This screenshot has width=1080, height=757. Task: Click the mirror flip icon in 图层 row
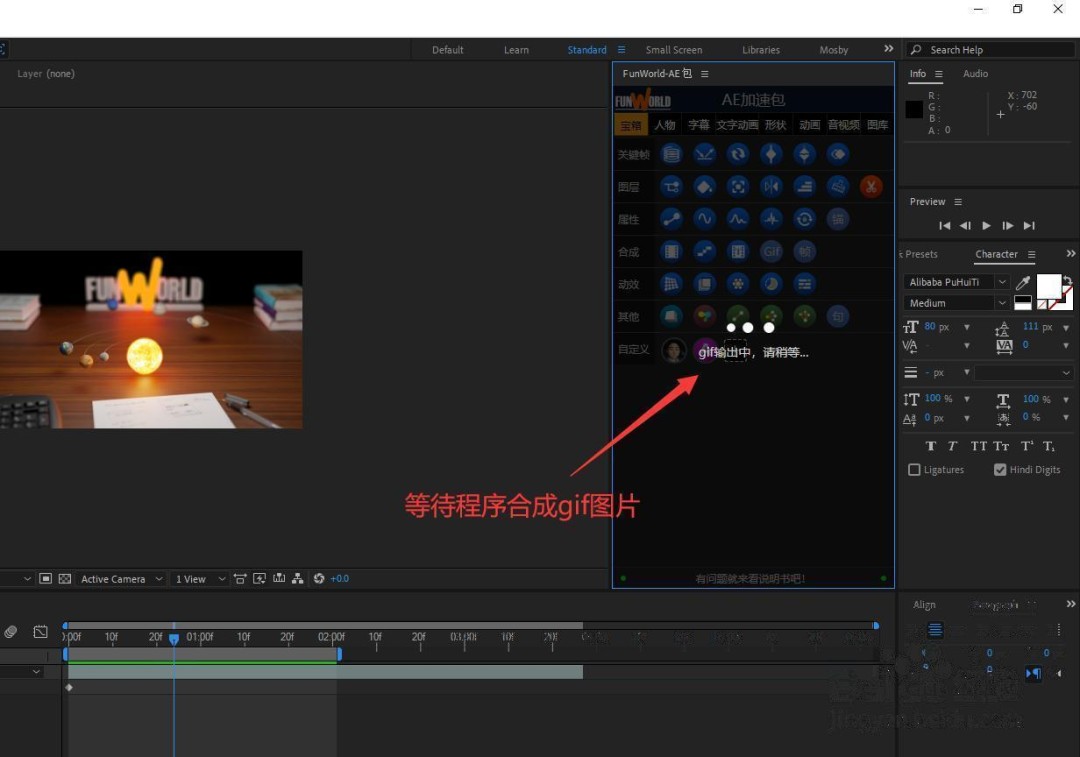coord(771,187)
